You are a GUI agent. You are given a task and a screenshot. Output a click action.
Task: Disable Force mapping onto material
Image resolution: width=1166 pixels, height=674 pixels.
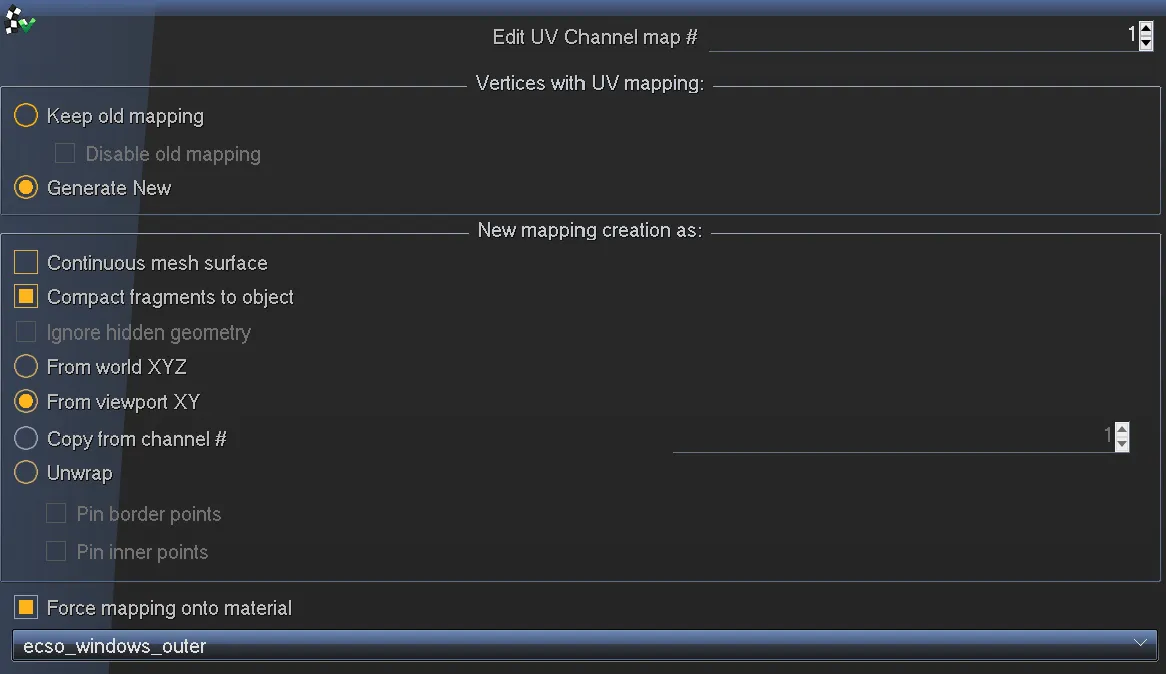26,608
